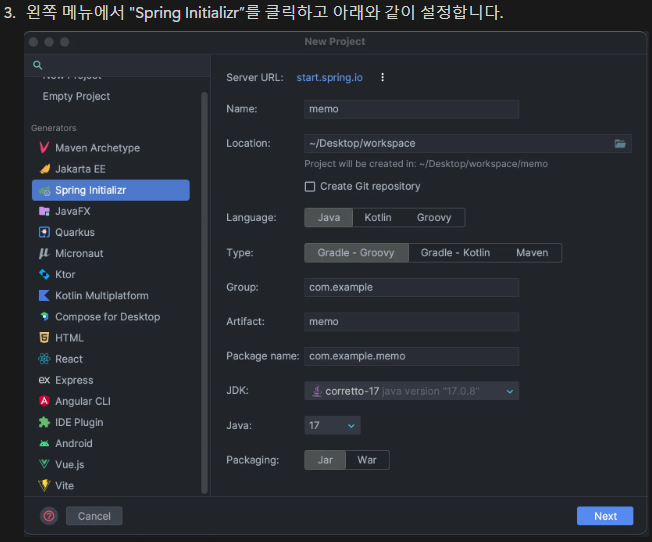652x542 pixels.
Task: Choose Gradle - Kotlin build type
Action: coord(455,253)
